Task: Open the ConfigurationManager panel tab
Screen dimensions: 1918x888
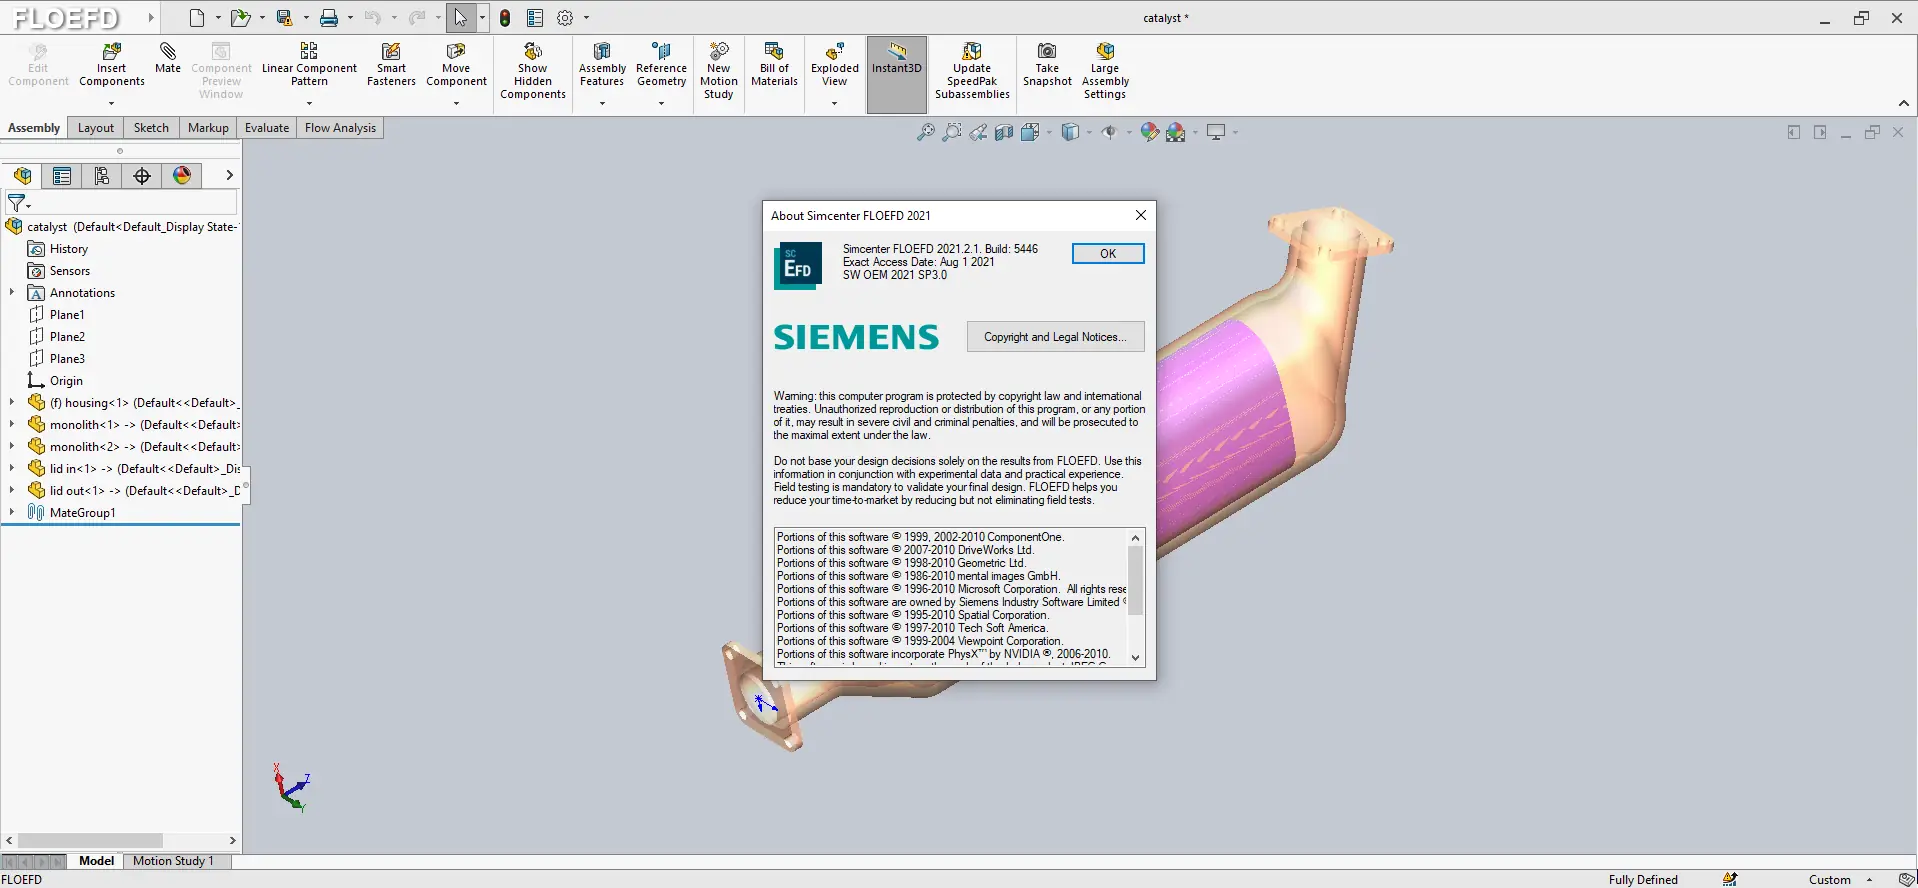Action: [x=102, y=176]
